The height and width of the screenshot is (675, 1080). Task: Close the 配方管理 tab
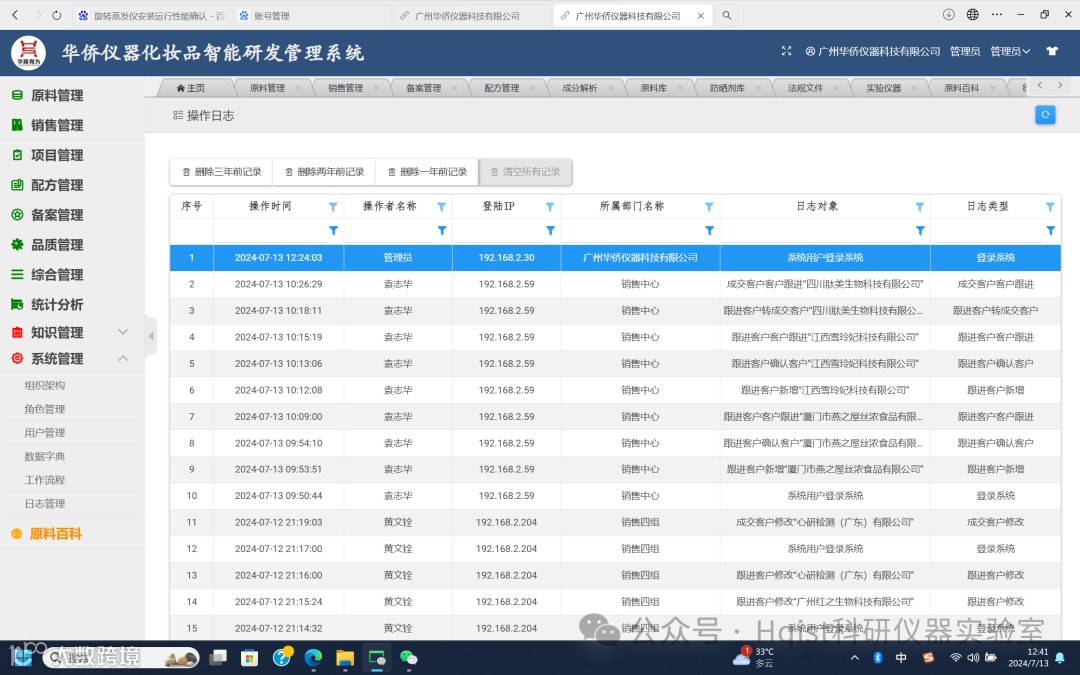(x=532, y=88)
